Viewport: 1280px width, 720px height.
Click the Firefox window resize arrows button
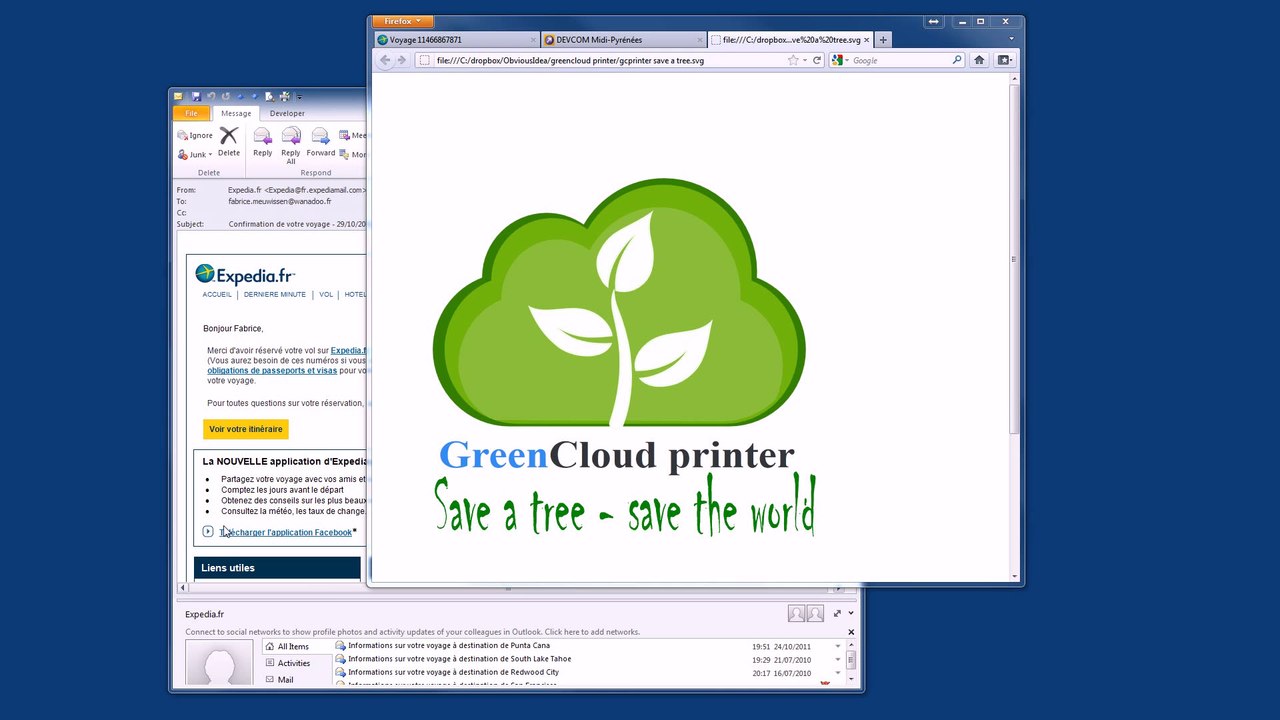pos(933,21)
